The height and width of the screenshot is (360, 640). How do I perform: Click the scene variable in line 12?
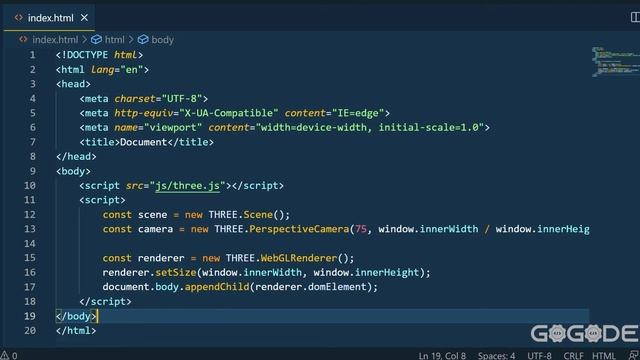pyautogui.click(x=152, y=215)
